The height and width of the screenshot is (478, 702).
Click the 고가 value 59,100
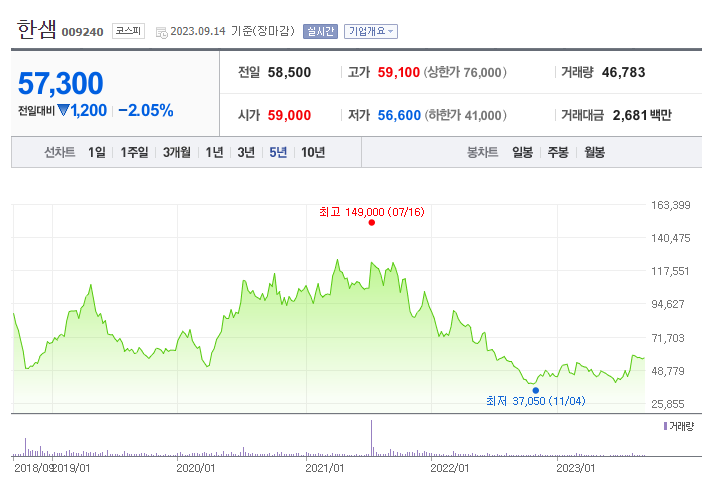[398, 72]
